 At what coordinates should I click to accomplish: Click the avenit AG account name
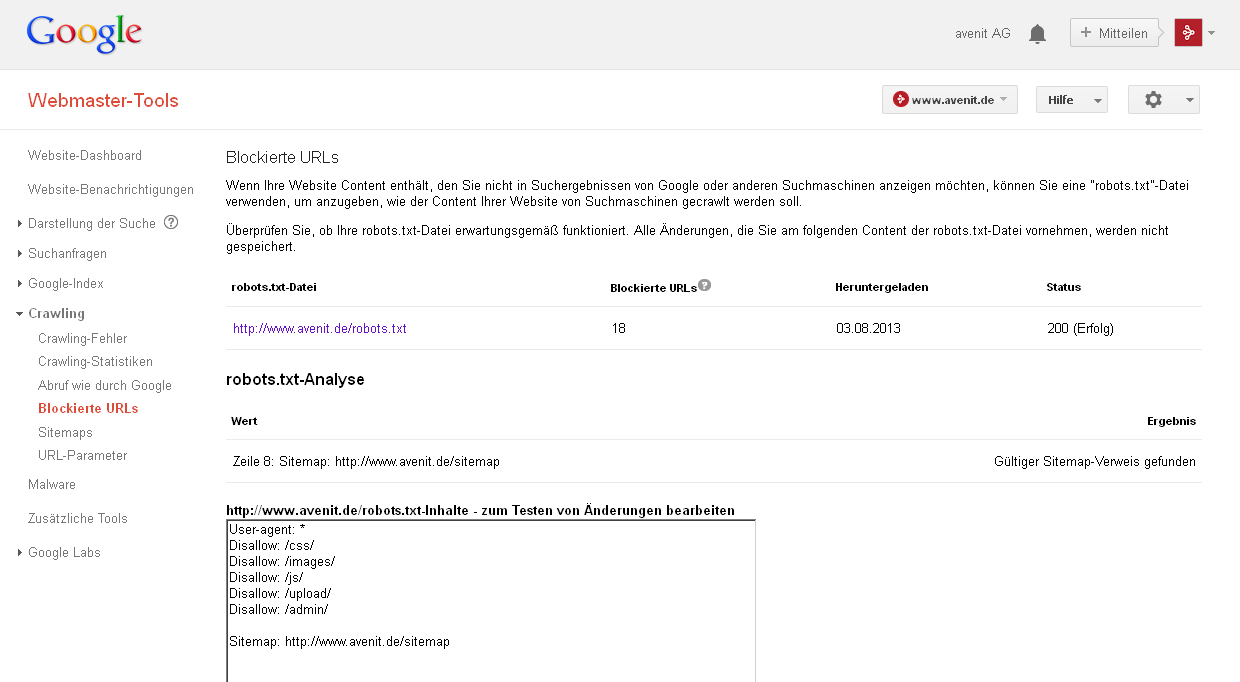point(983,34)
